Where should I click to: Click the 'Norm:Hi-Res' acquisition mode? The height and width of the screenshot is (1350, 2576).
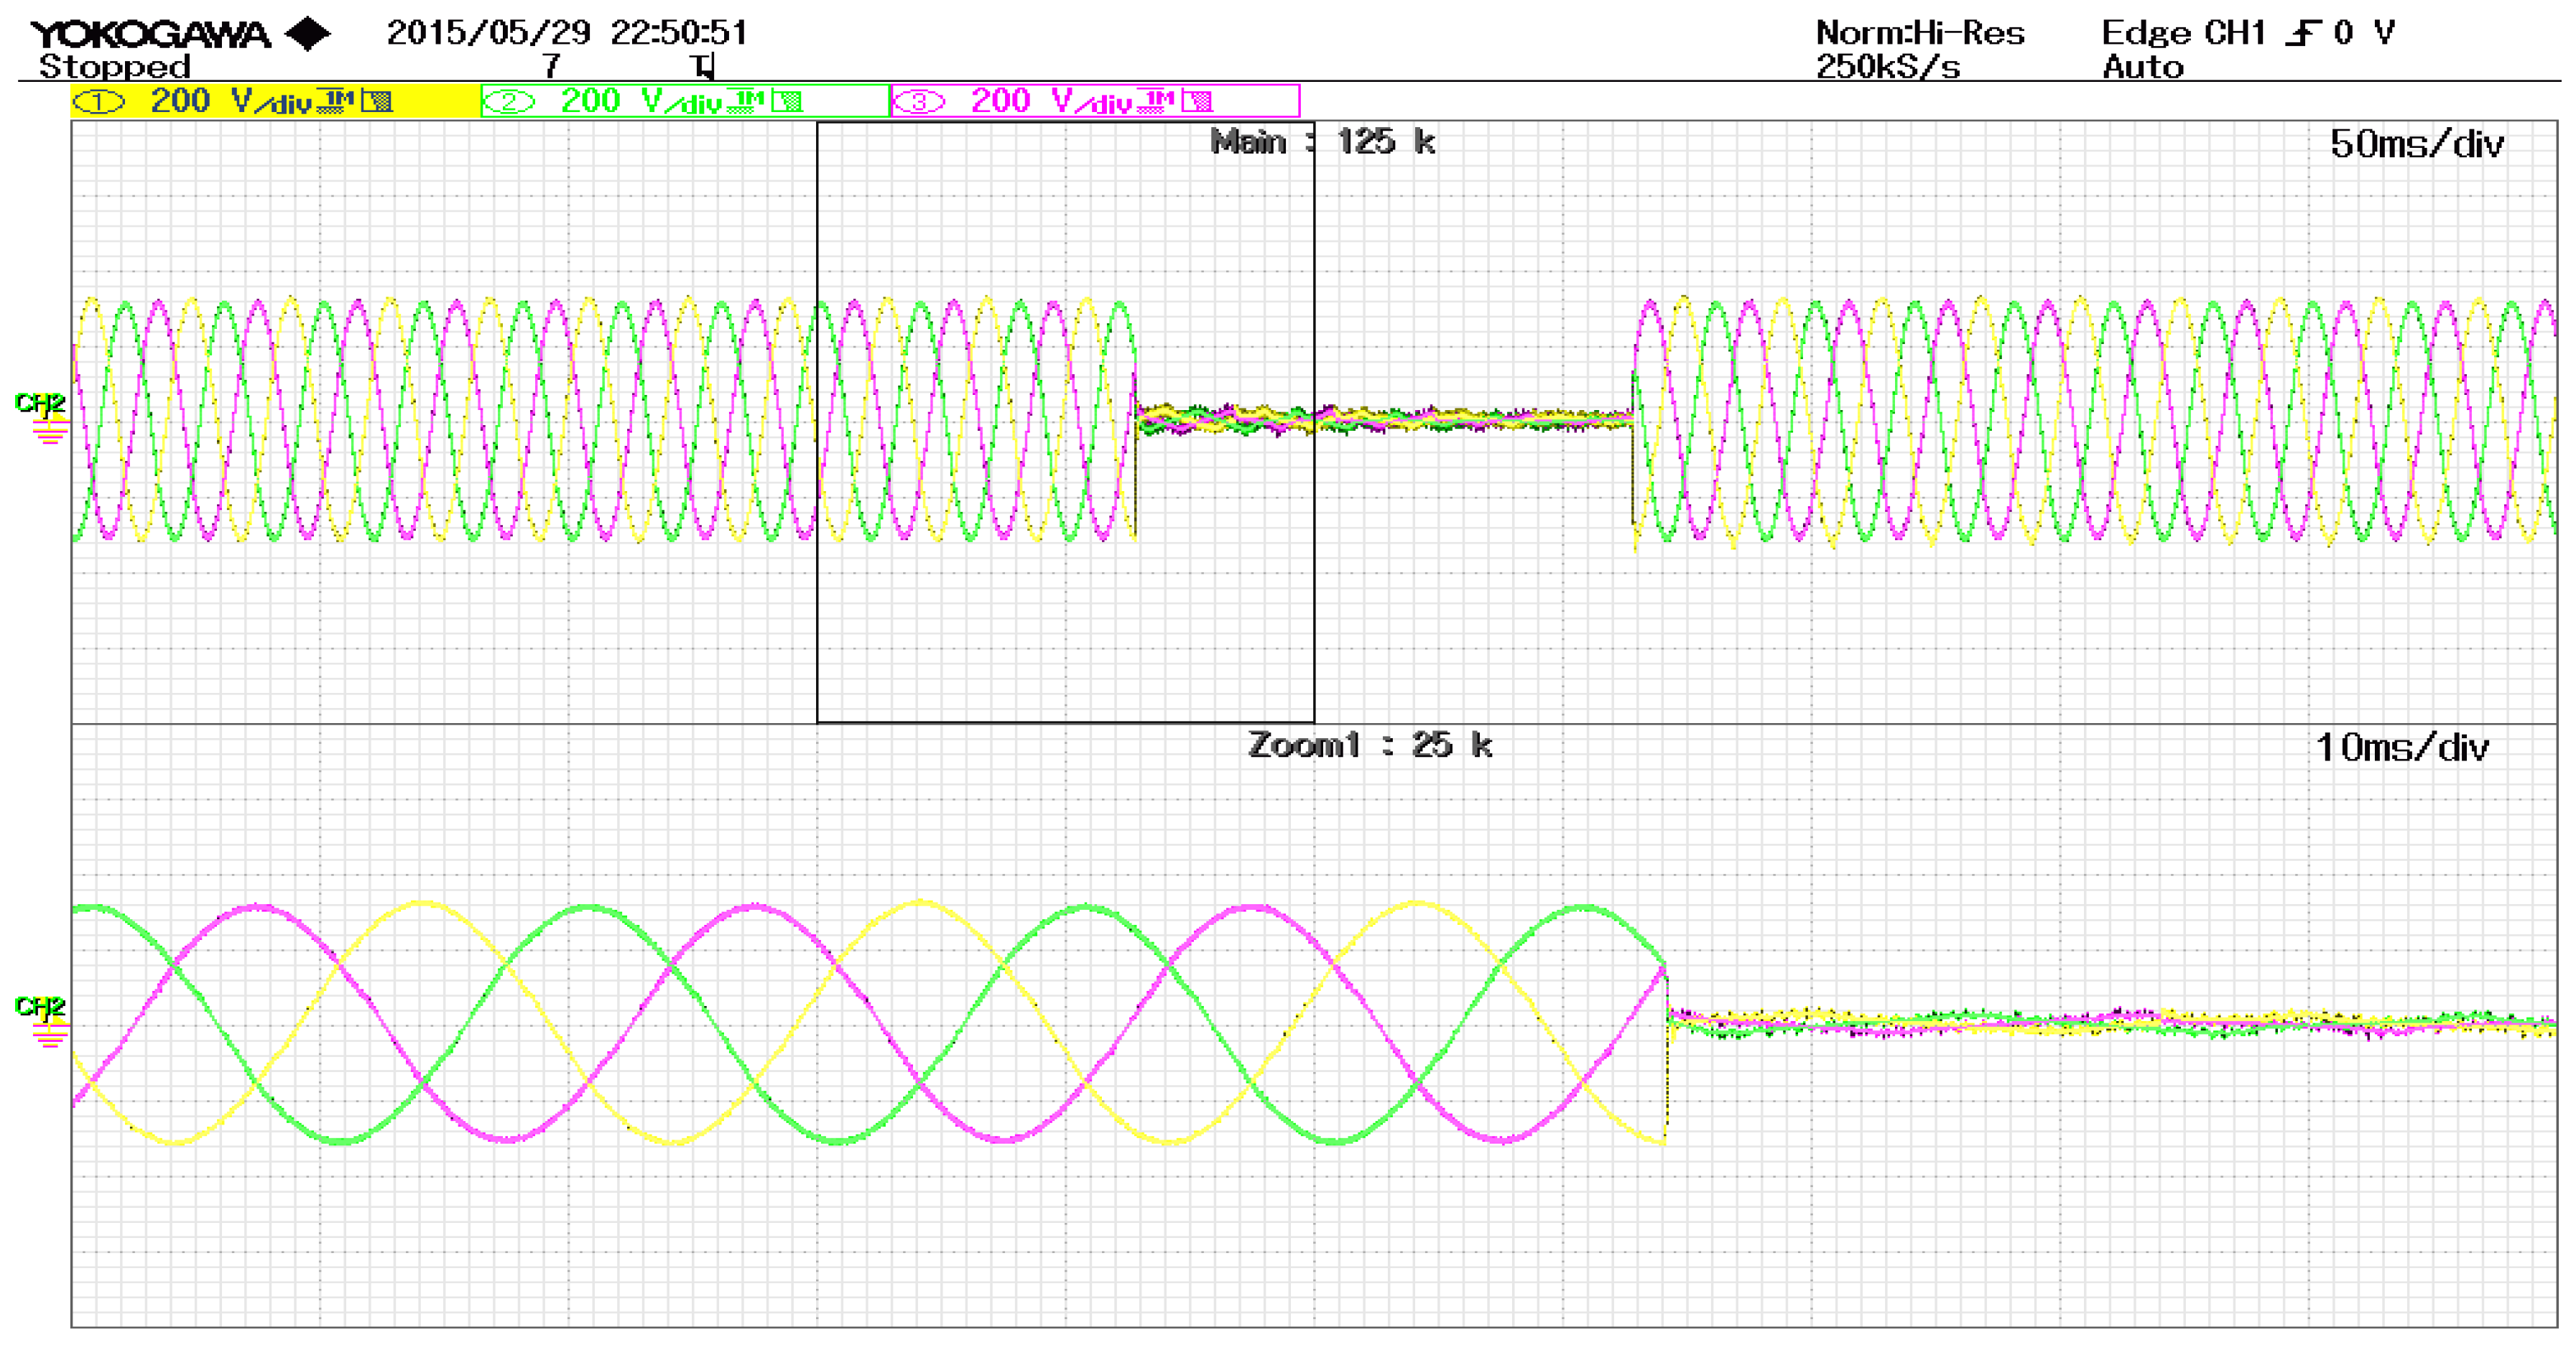tap(1920, 33)
